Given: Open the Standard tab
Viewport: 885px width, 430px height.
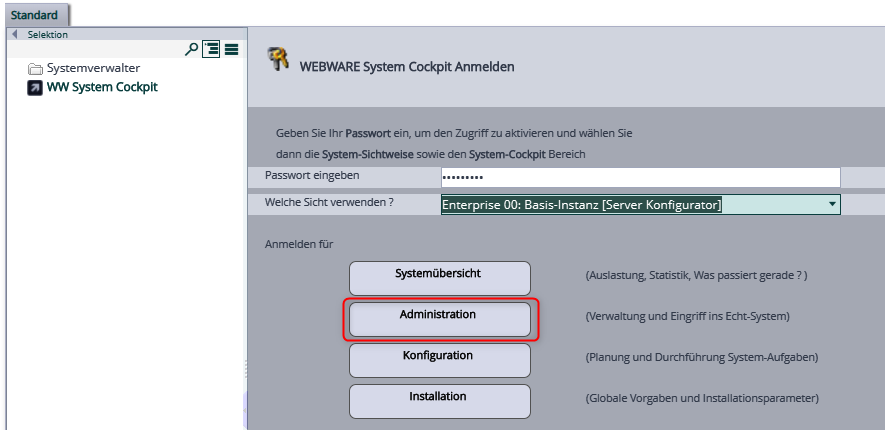Looking at the screenshot, I should pyautogui.click(x=35, y=15).
